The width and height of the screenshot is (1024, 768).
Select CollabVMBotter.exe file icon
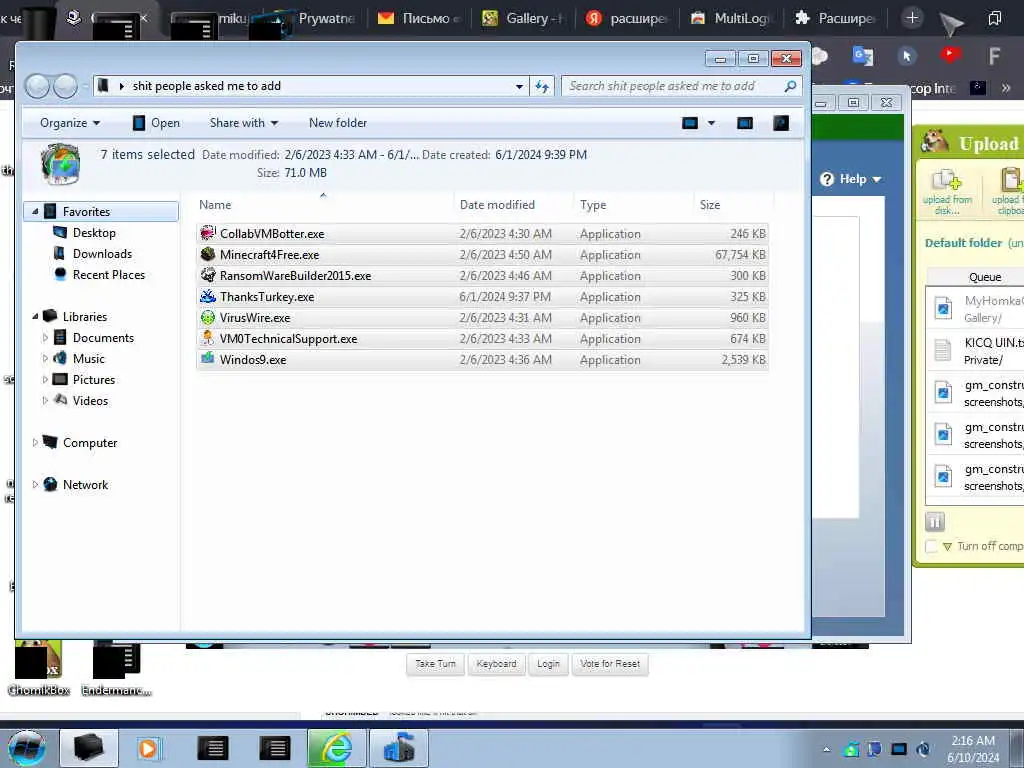pyautogui.click(x=208, y=233)
